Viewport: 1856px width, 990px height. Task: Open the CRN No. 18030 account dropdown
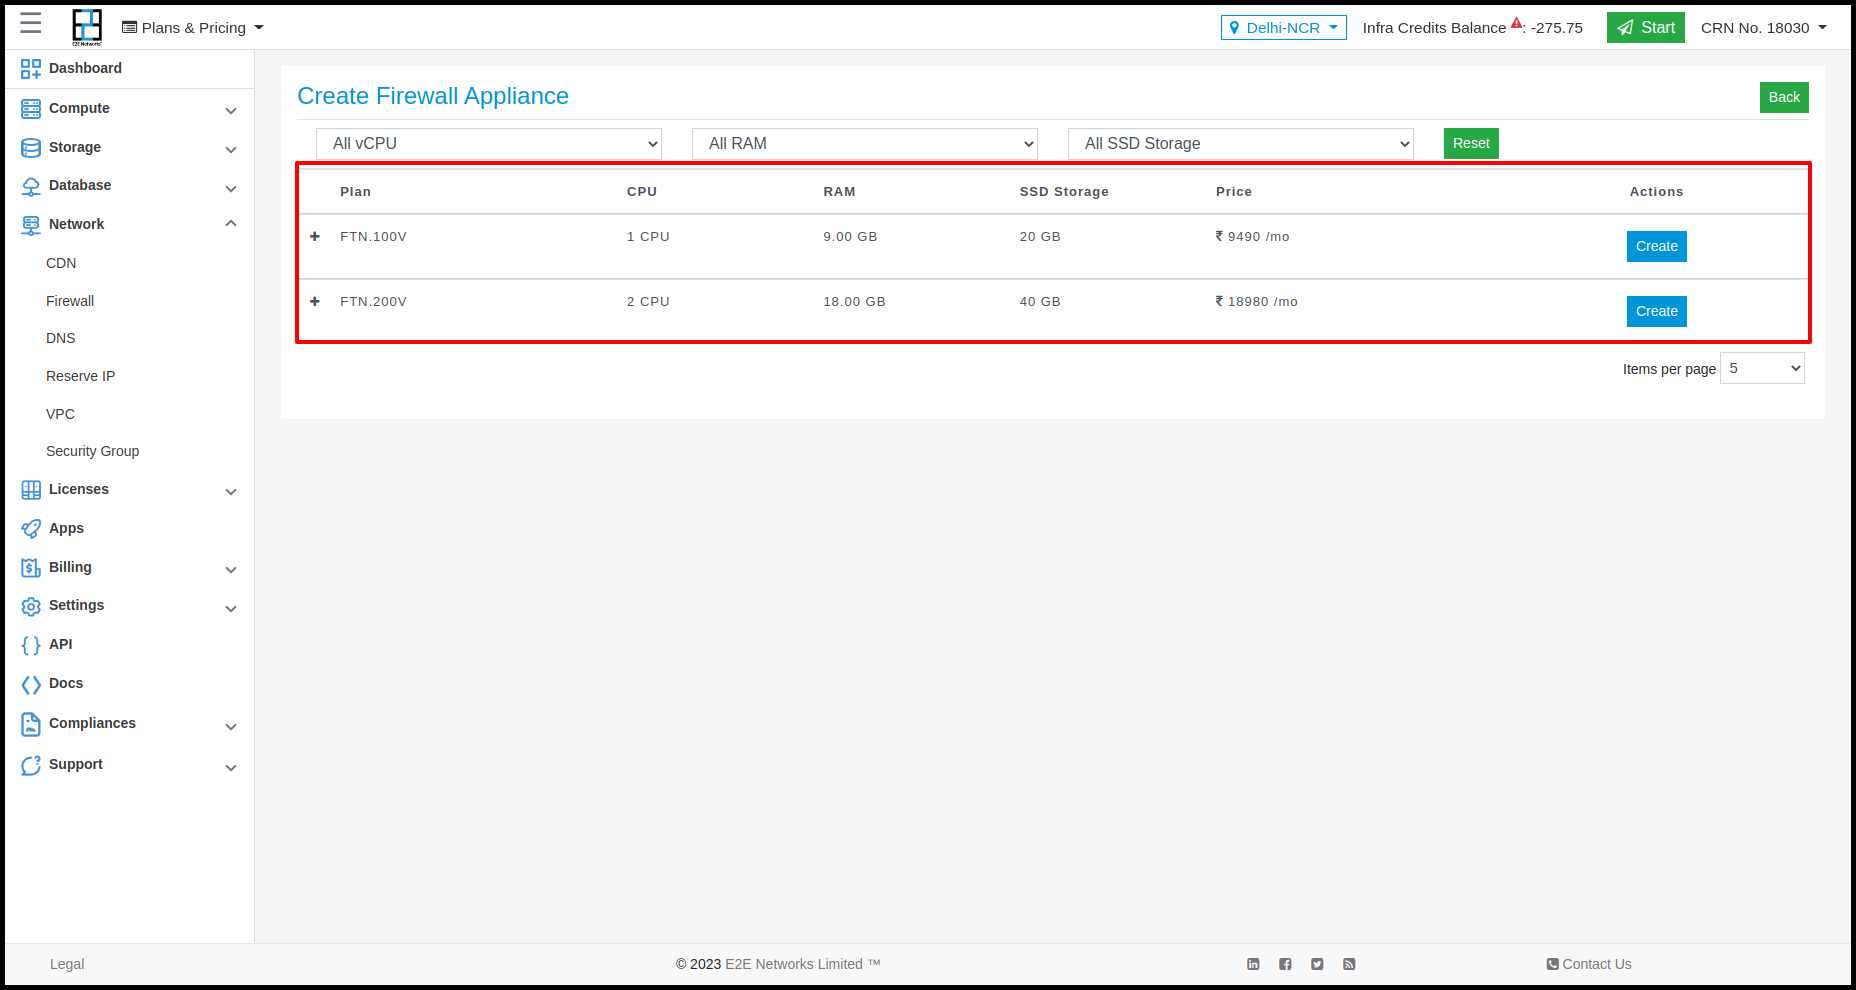(x=1764, y=28)
